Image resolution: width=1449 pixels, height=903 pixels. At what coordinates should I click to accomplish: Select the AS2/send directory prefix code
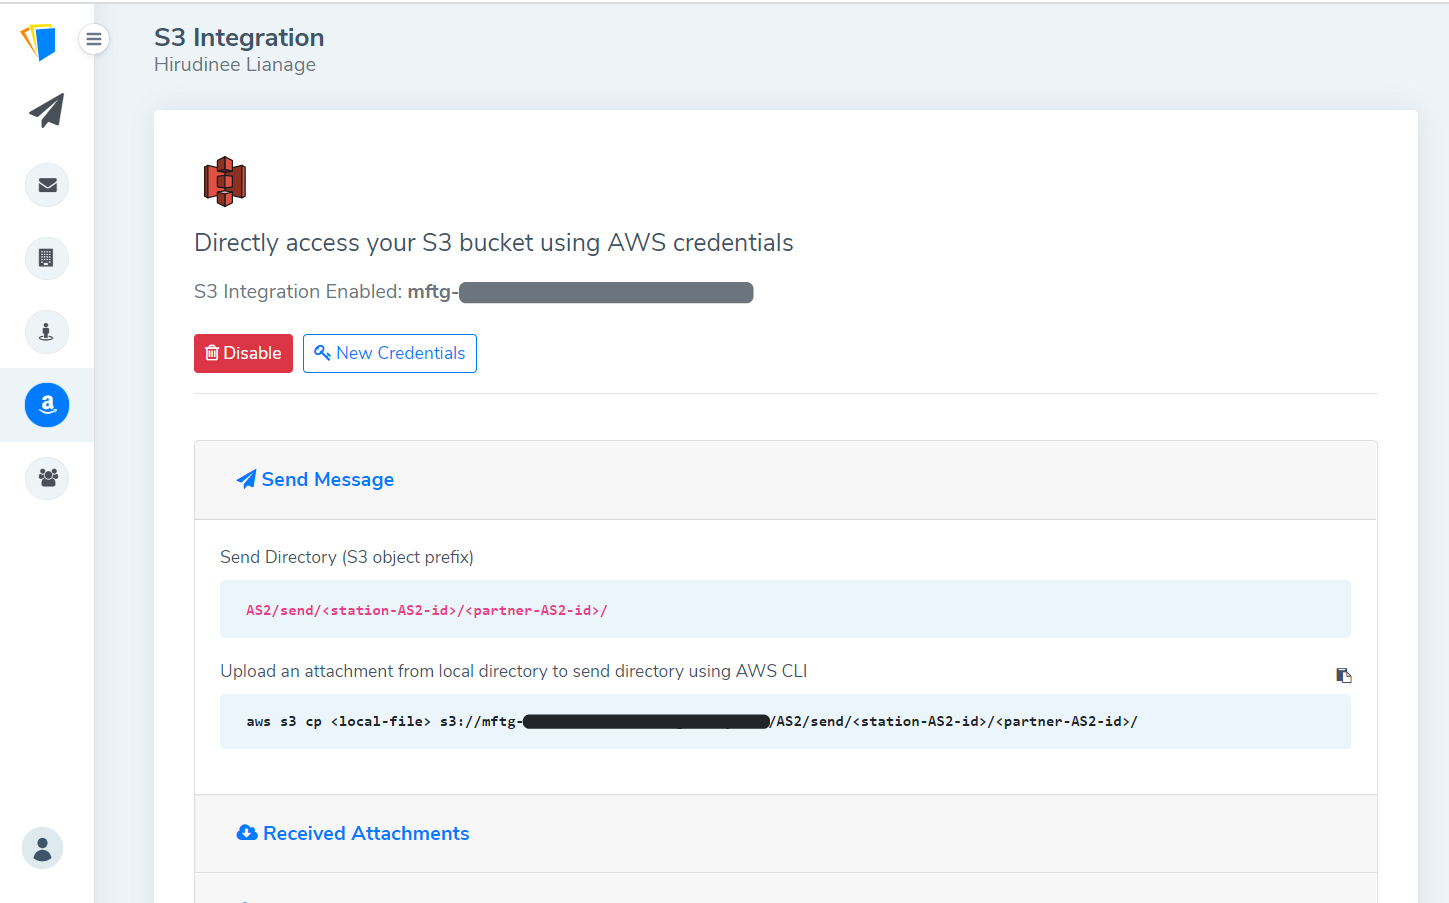click(x=427, y=610)
